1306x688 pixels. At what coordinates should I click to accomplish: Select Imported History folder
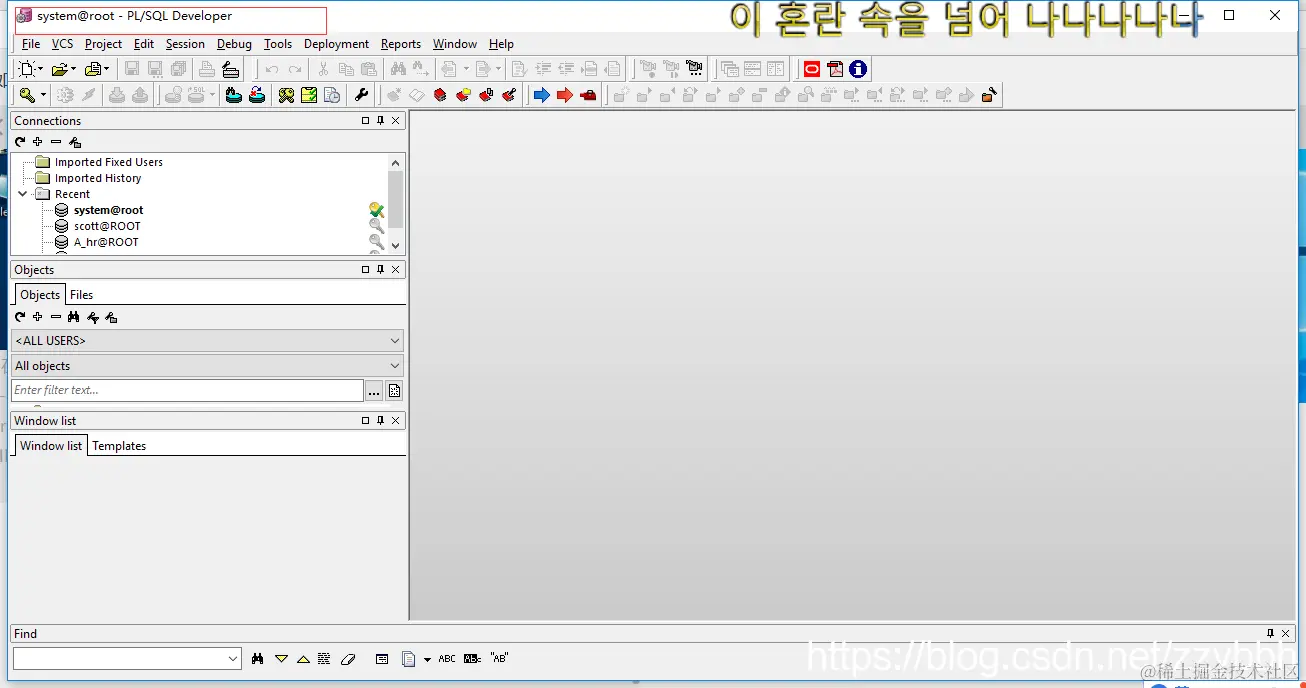click(98, 178)
